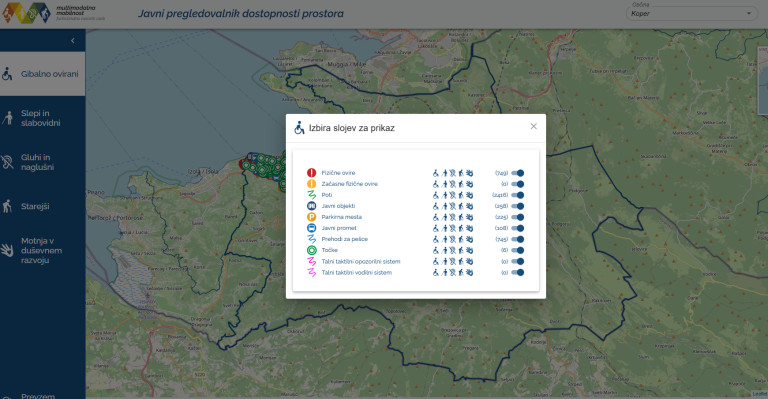Click deaf ear icon in Prehodi za pešce row
768x399 pixels.
453,239
